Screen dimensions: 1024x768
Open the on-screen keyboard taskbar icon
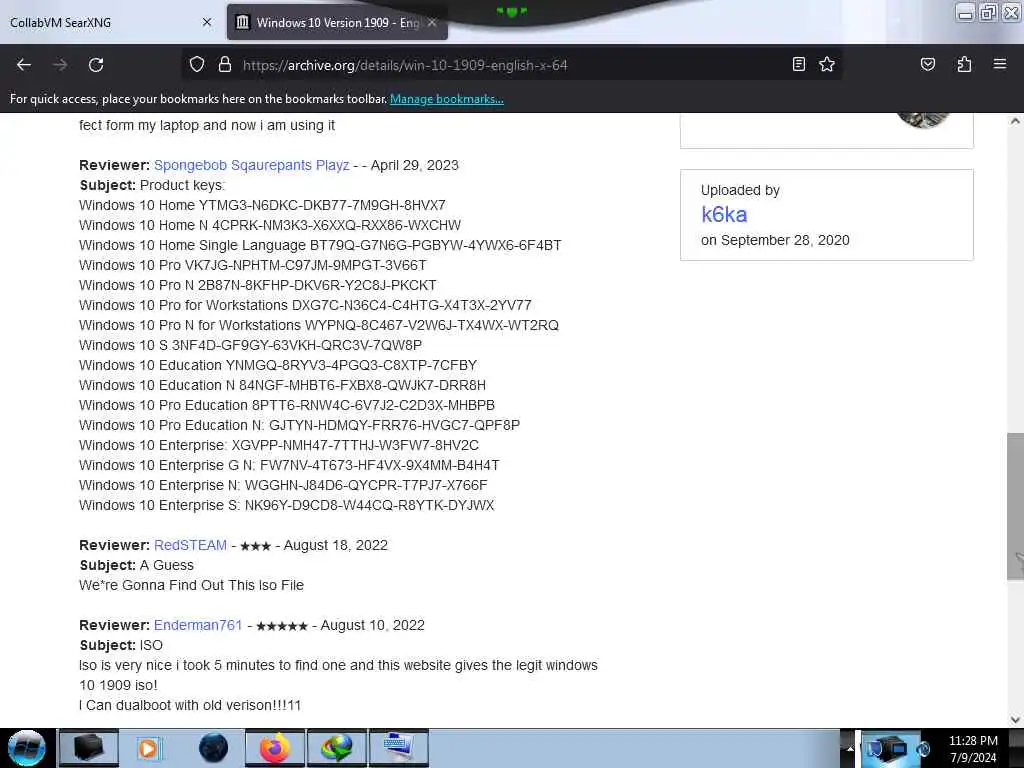[399, 748]
